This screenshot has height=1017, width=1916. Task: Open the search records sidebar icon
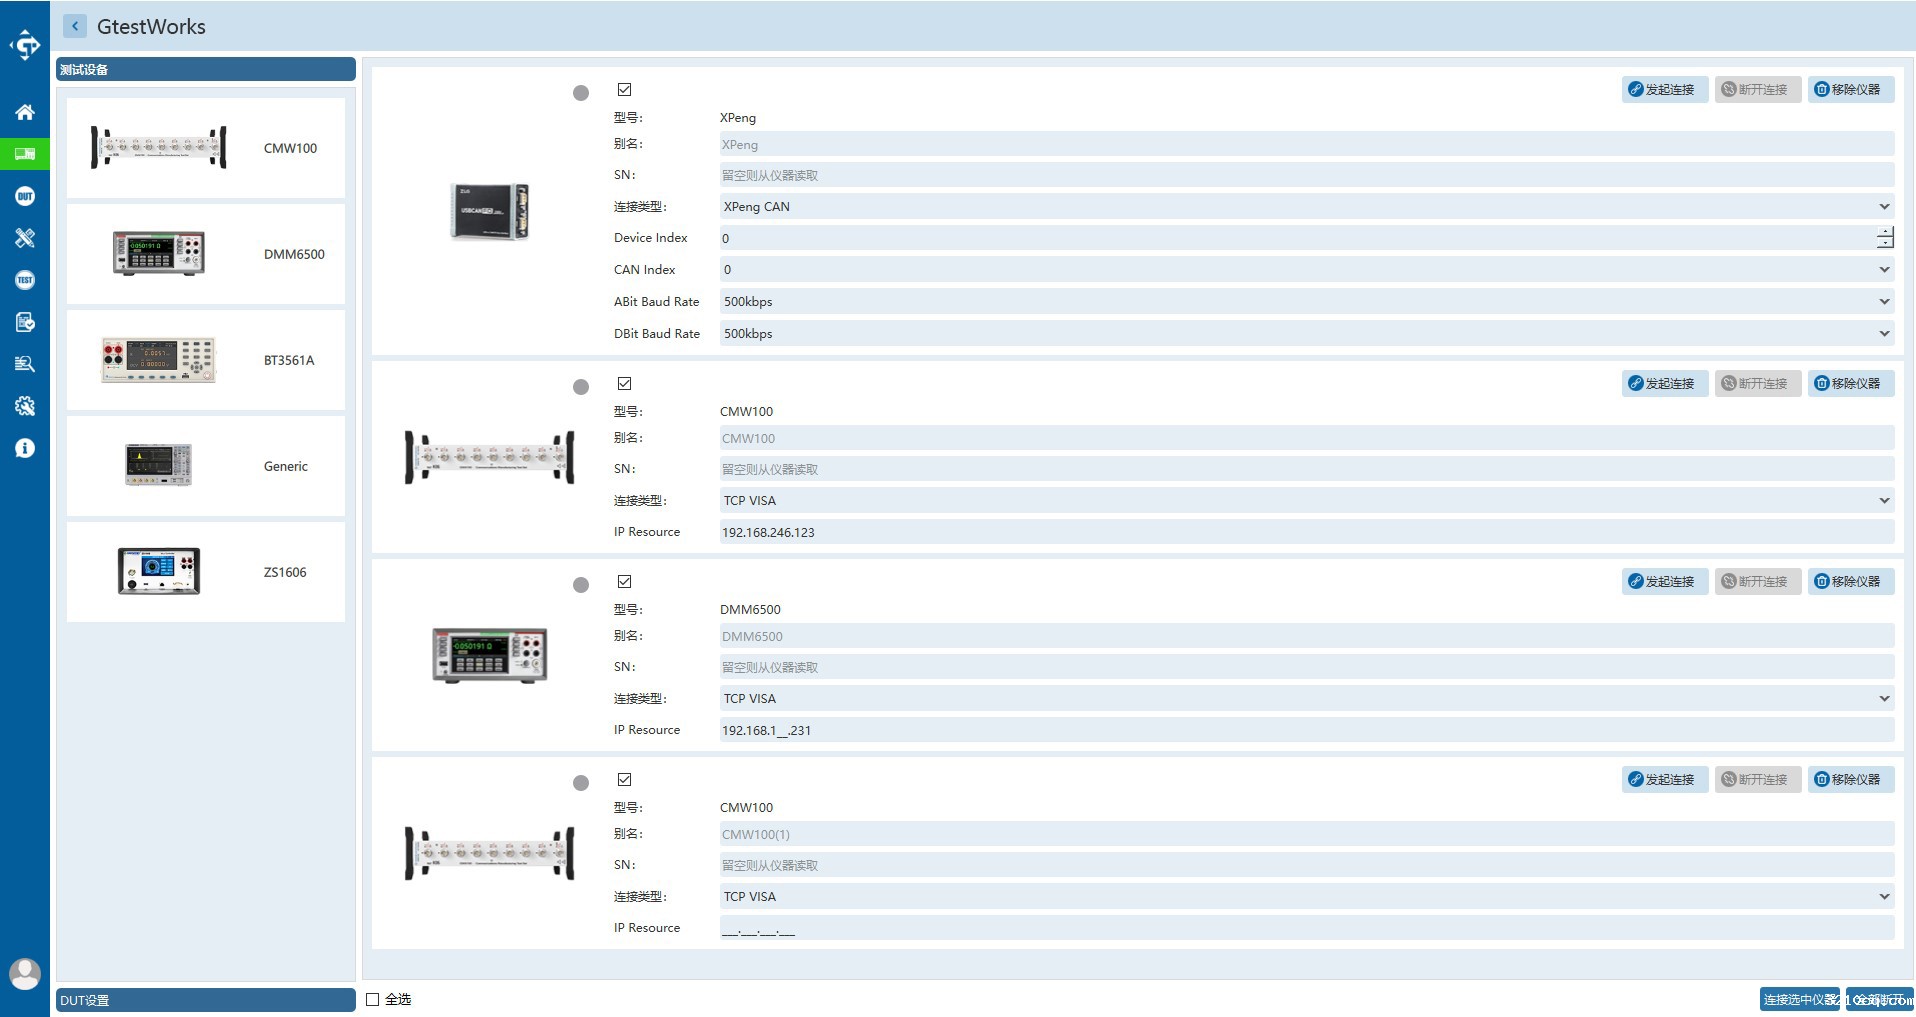25,364
